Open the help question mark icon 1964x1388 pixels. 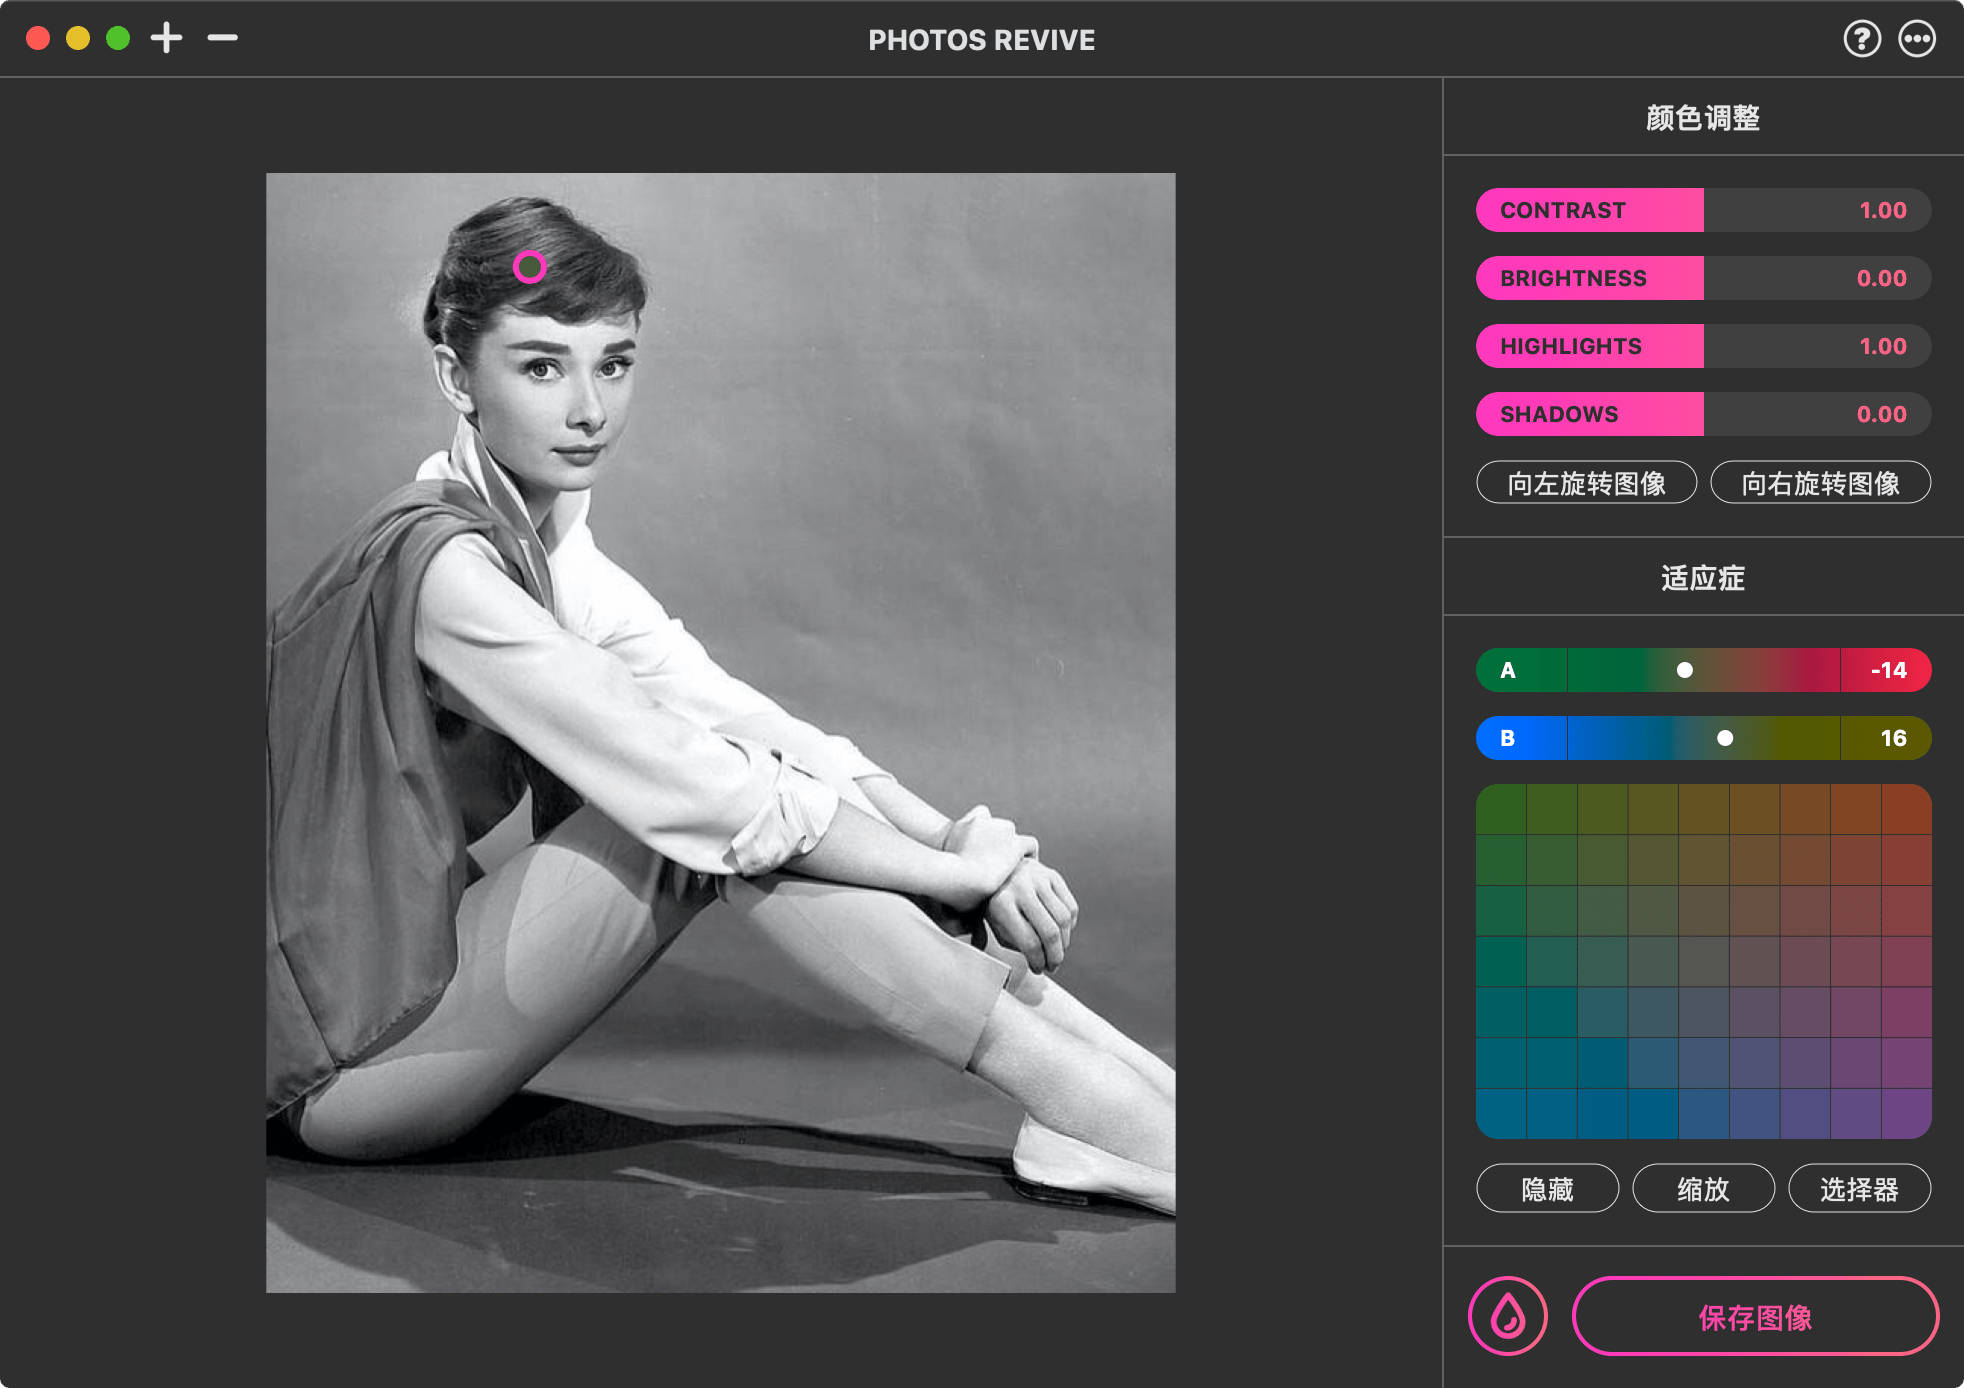(x=1862, y=39)
